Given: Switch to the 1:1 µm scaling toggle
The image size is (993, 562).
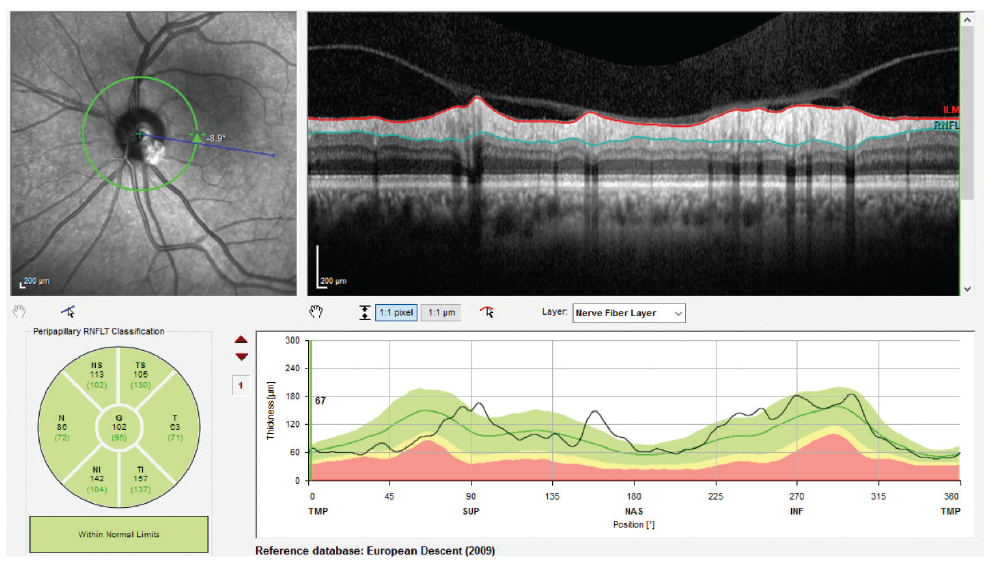Looking at the screenshot, I should tap(441, 312).
